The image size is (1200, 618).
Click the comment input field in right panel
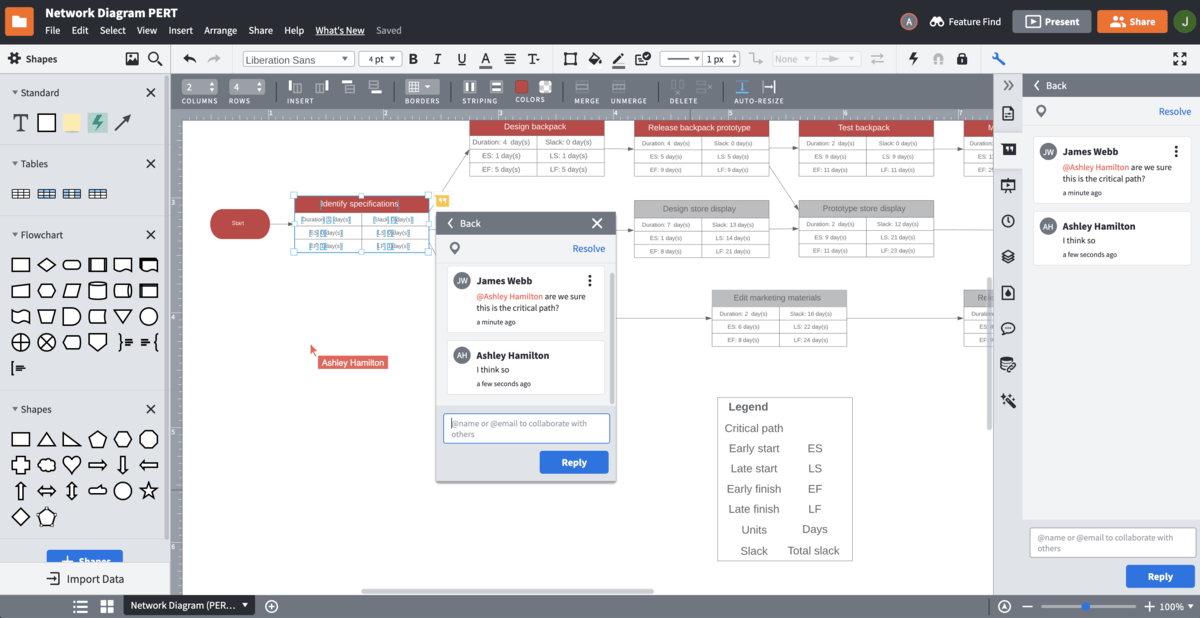pyautogui.click(x=1112, y=542)
